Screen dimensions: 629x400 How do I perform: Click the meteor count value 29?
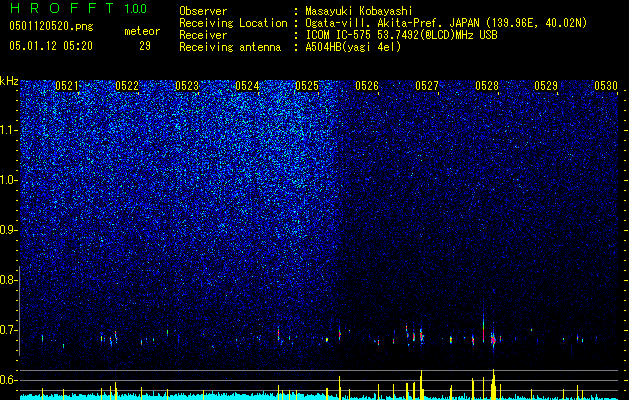coord(145,46)
